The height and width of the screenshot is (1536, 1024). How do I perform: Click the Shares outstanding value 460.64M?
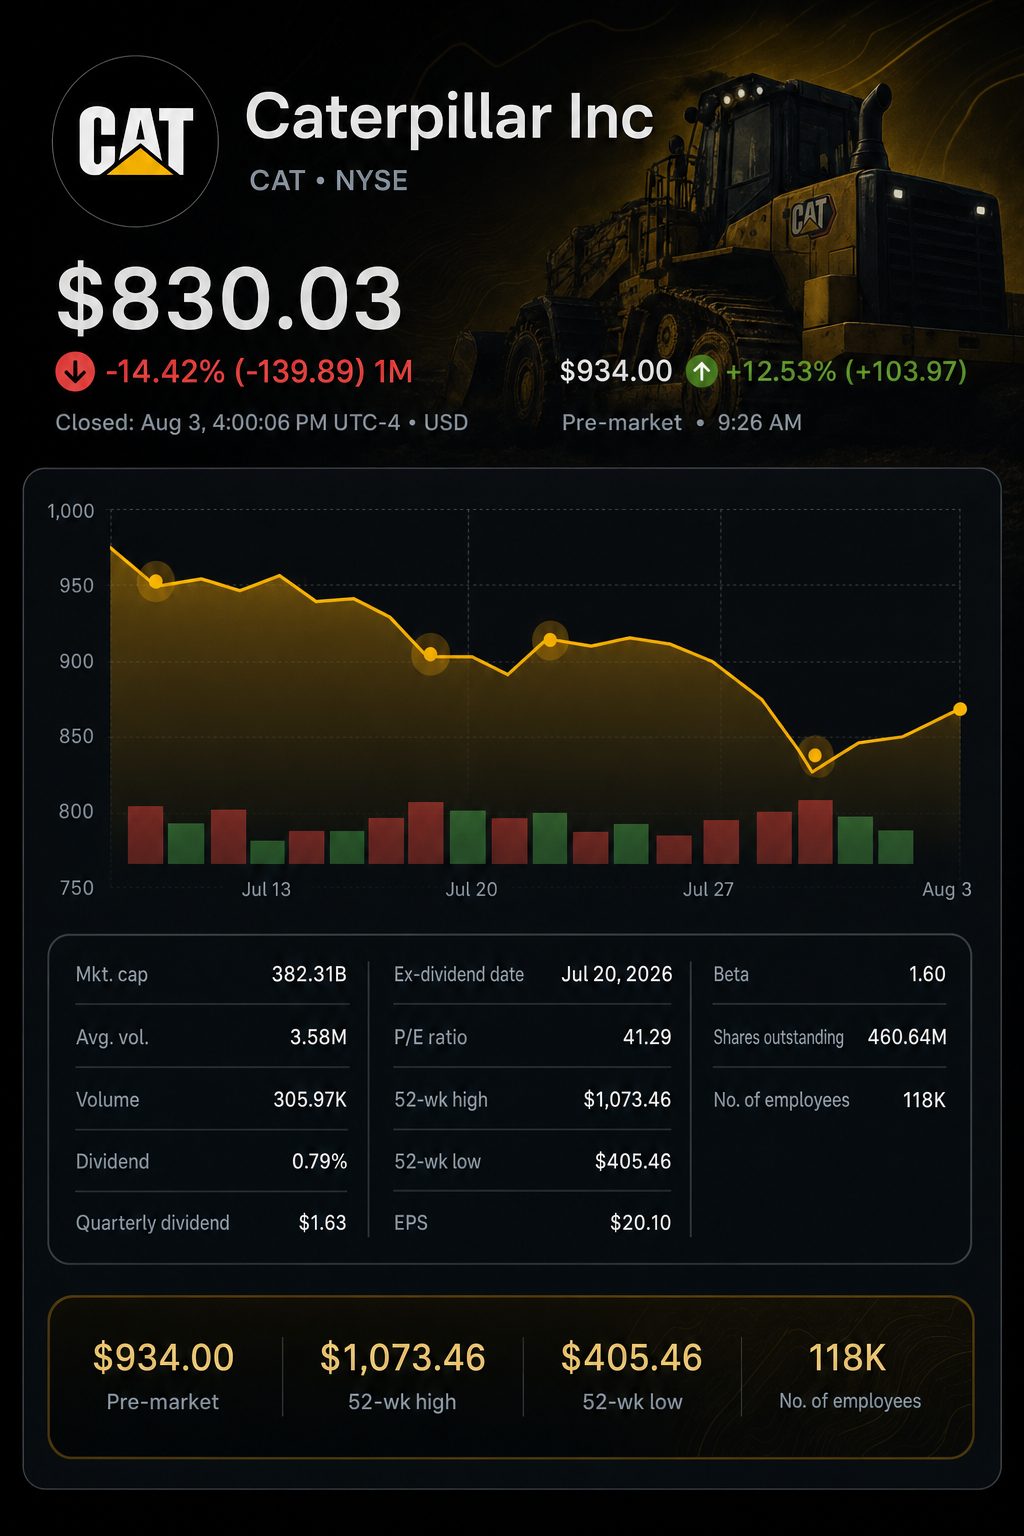[x=907, y=1037]
